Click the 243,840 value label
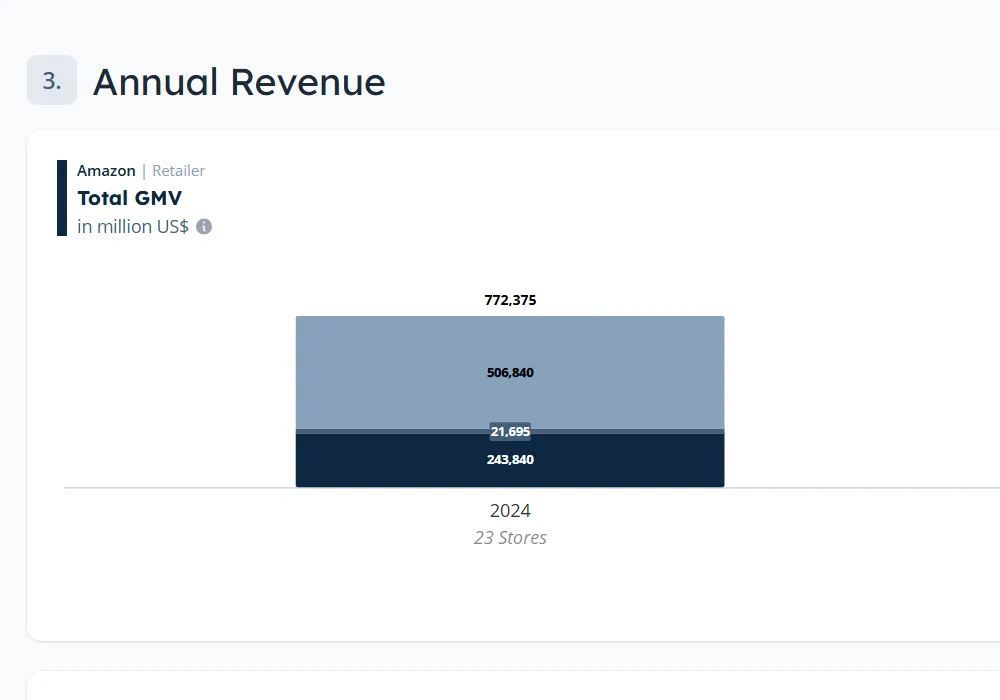 [x=510, y=460]
